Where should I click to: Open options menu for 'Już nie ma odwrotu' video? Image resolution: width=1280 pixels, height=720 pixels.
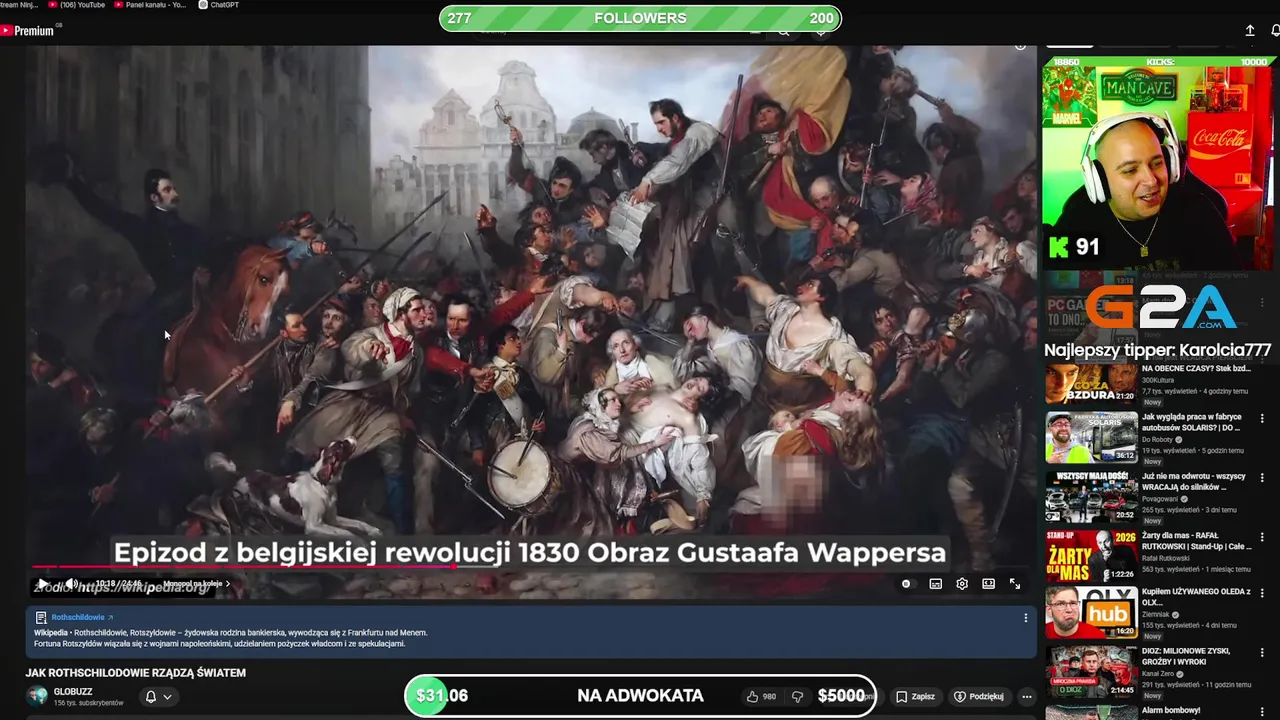1262,478
